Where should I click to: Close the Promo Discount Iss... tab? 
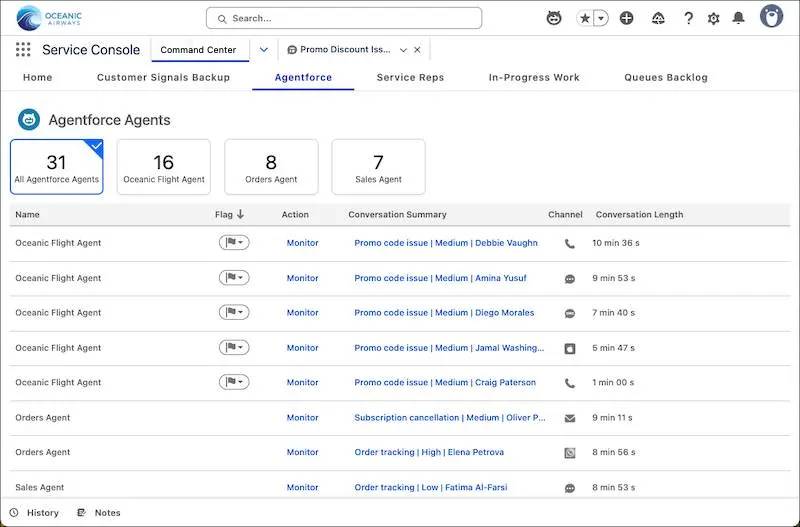(x=417, y=50)
